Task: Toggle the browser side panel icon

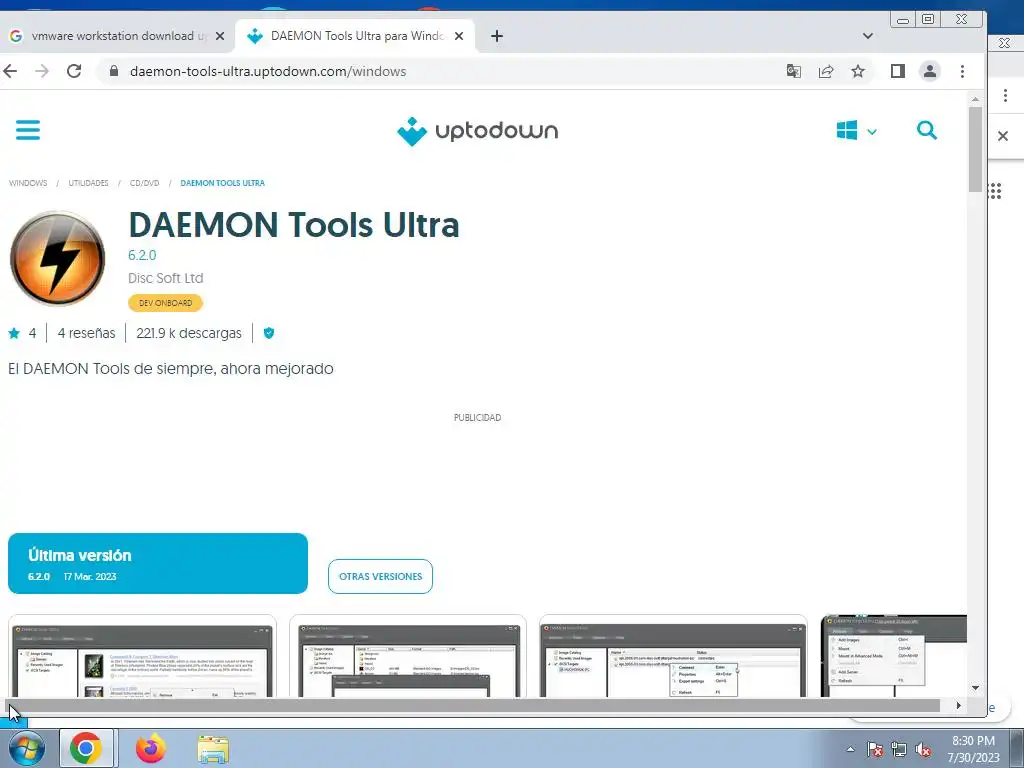Action: (897, 71)
